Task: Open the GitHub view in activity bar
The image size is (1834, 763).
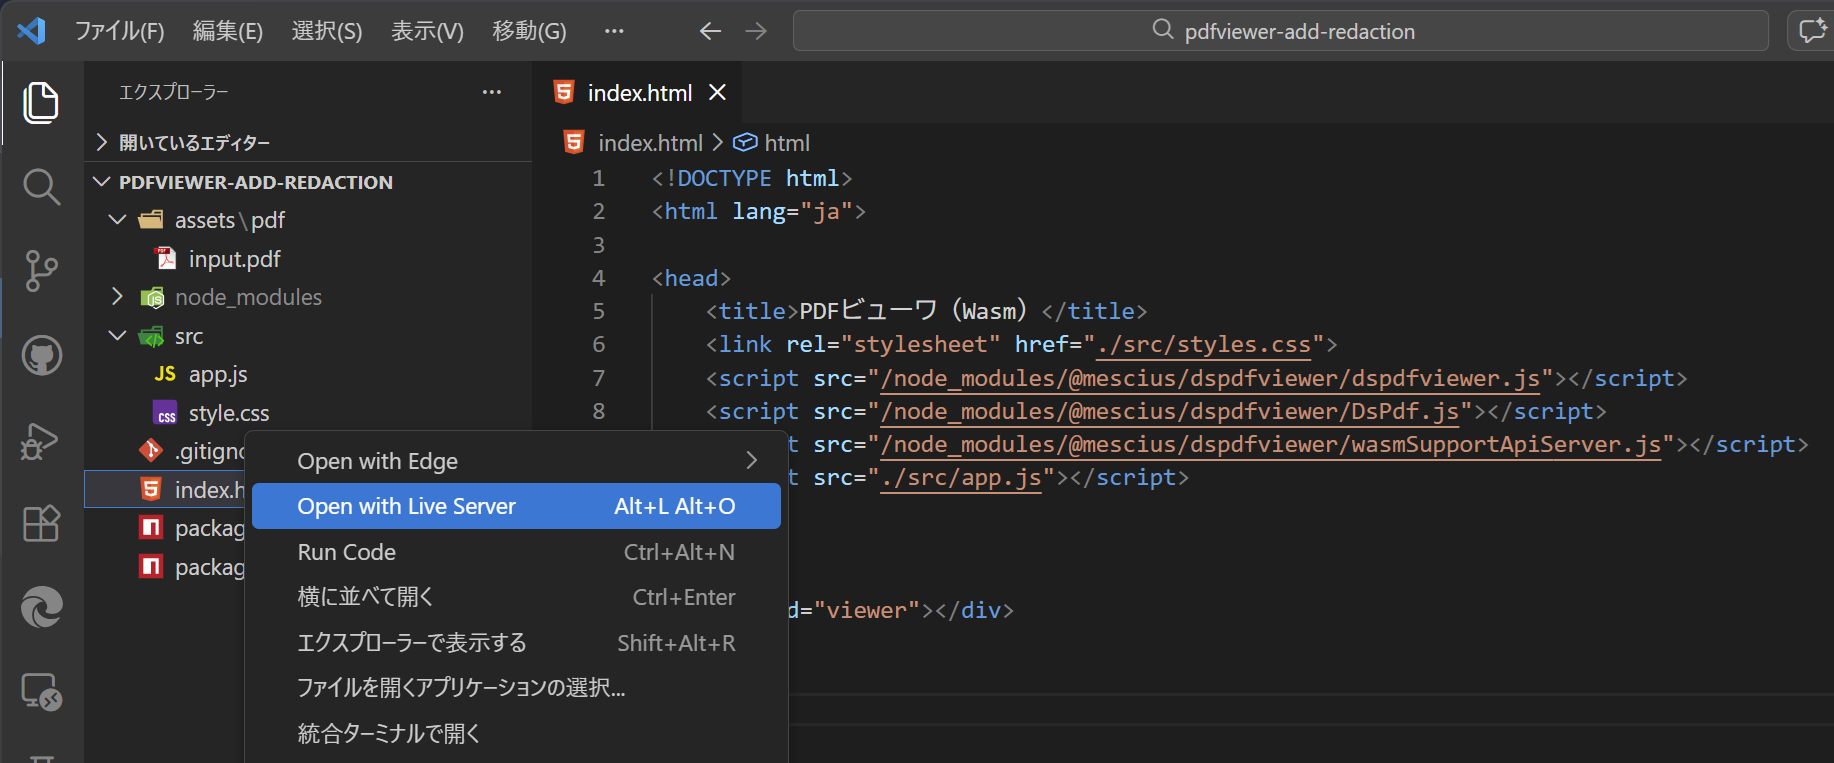Action: click(41, 355)
